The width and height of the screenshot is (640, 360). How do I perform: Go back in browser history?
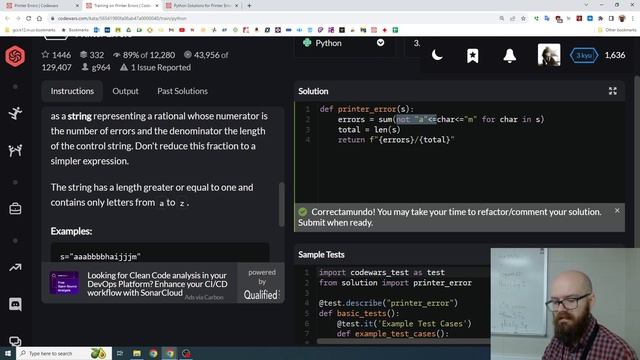point(7,18)
